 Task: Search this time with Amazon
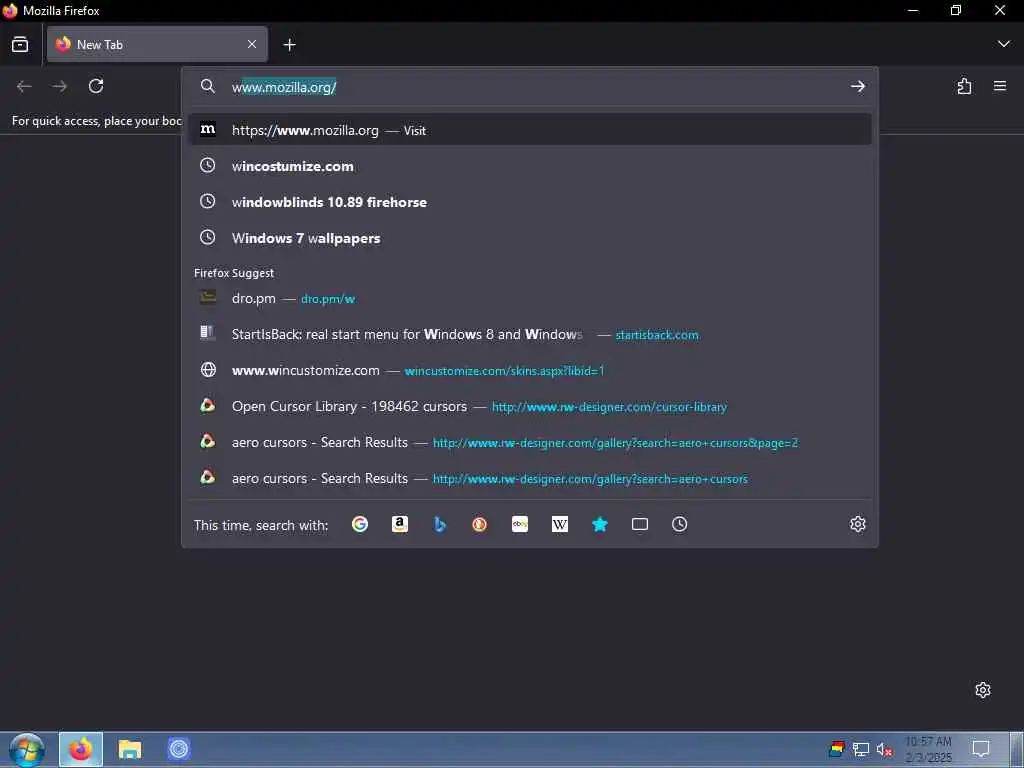coord(400,524)
